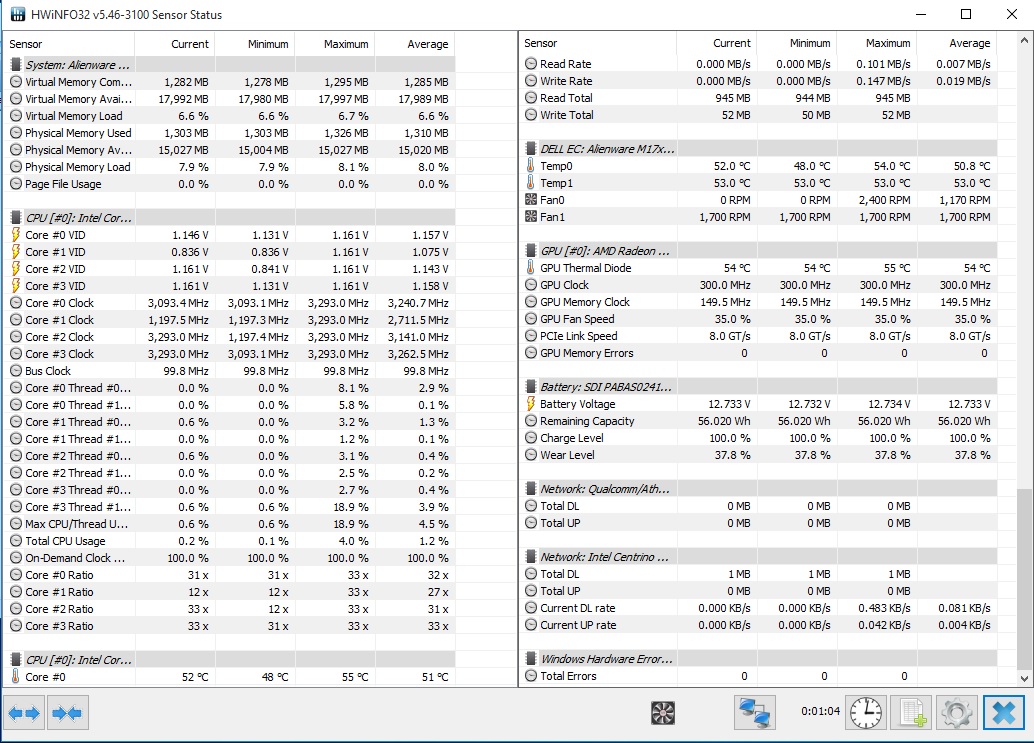The image size is (1034, 743).
Task: Select the On-Demand Clock row
Action: click(231, 558)
